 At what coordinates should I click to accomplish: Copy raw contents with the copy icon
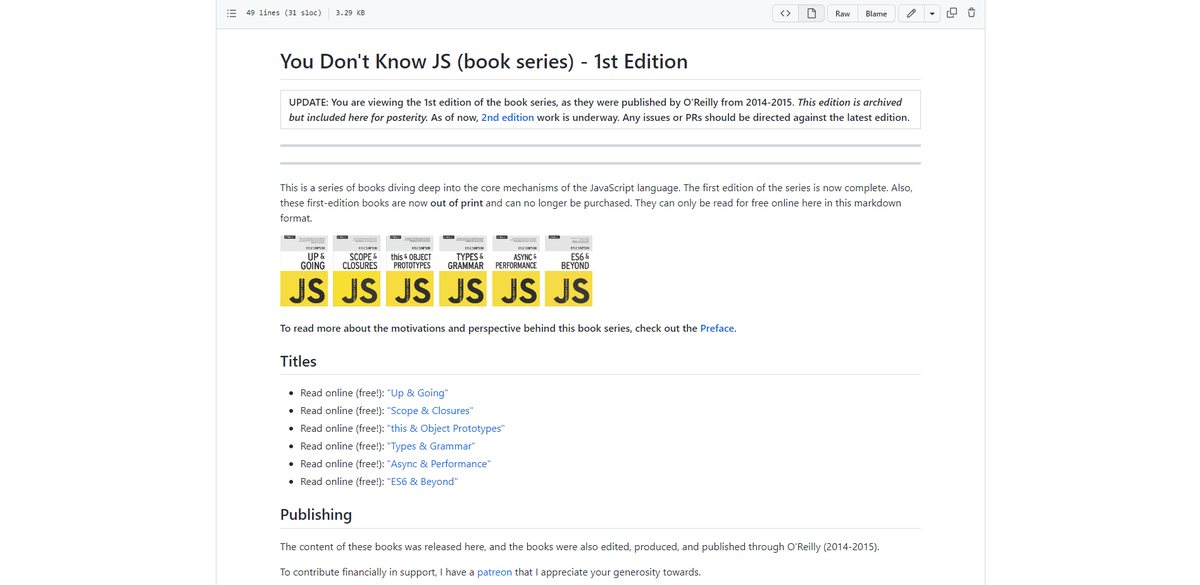pyautogui.click(x=952, y=13)
